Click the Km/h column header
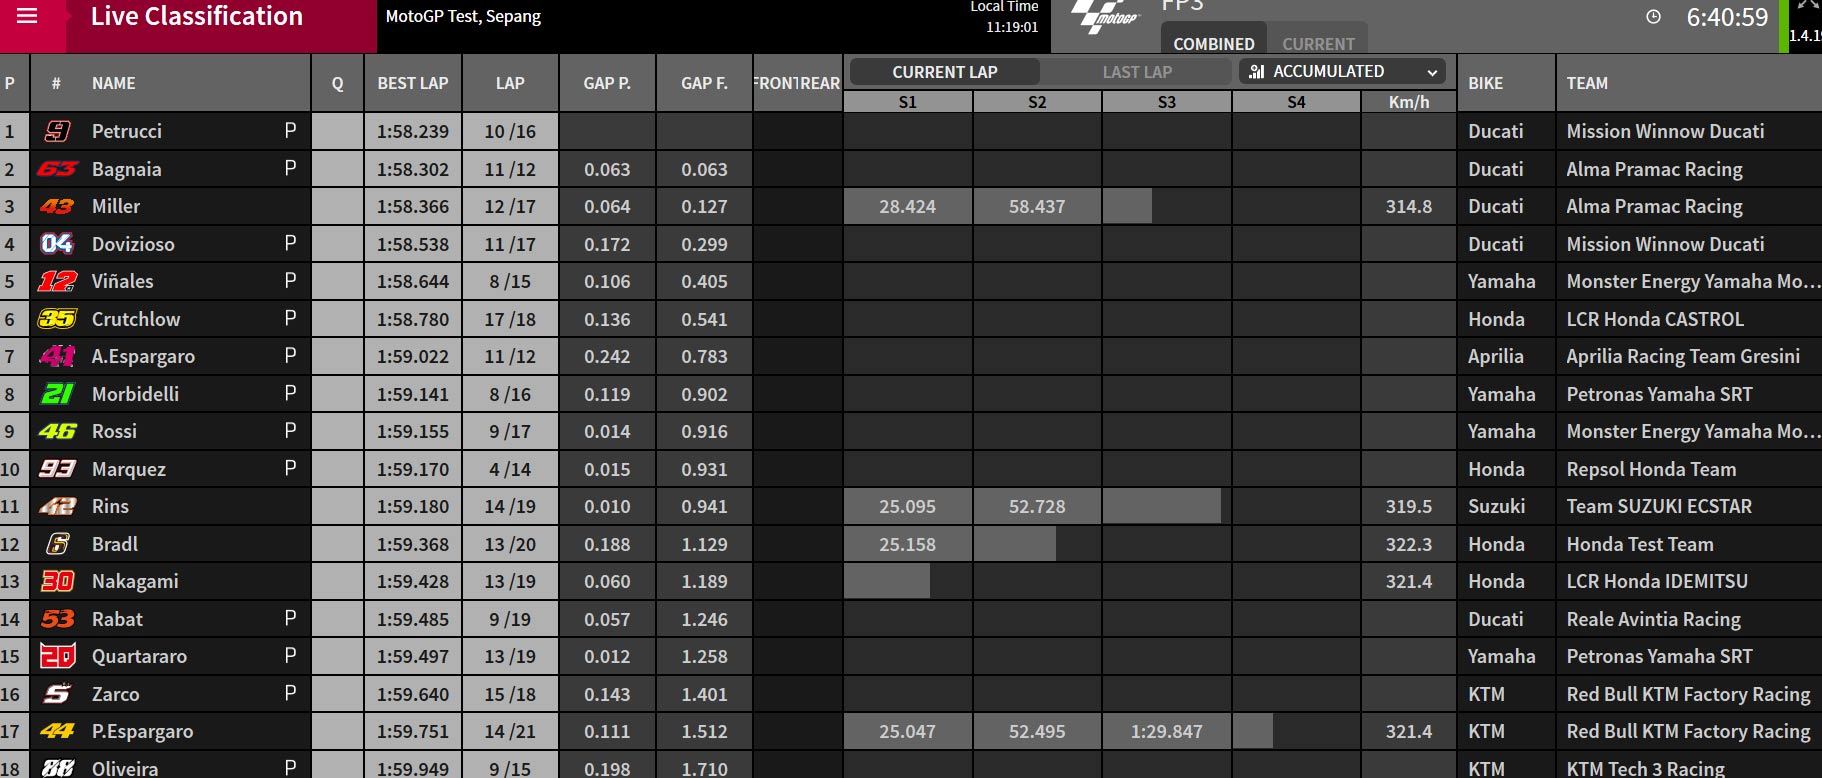1822x778 pixels. coord(1408,102)
